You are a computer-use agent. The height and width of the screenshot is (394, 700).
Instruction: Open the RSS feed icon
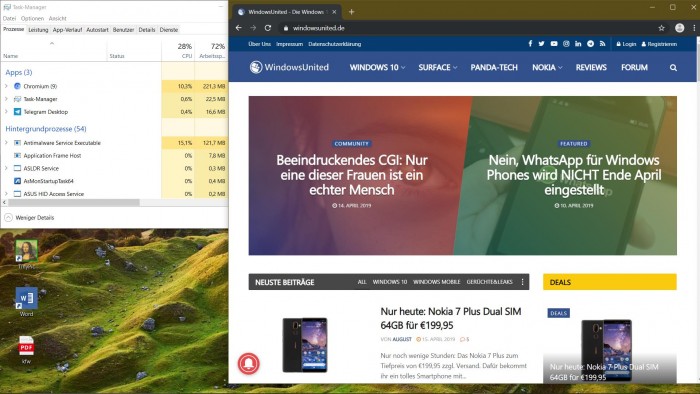pos(602,44)
